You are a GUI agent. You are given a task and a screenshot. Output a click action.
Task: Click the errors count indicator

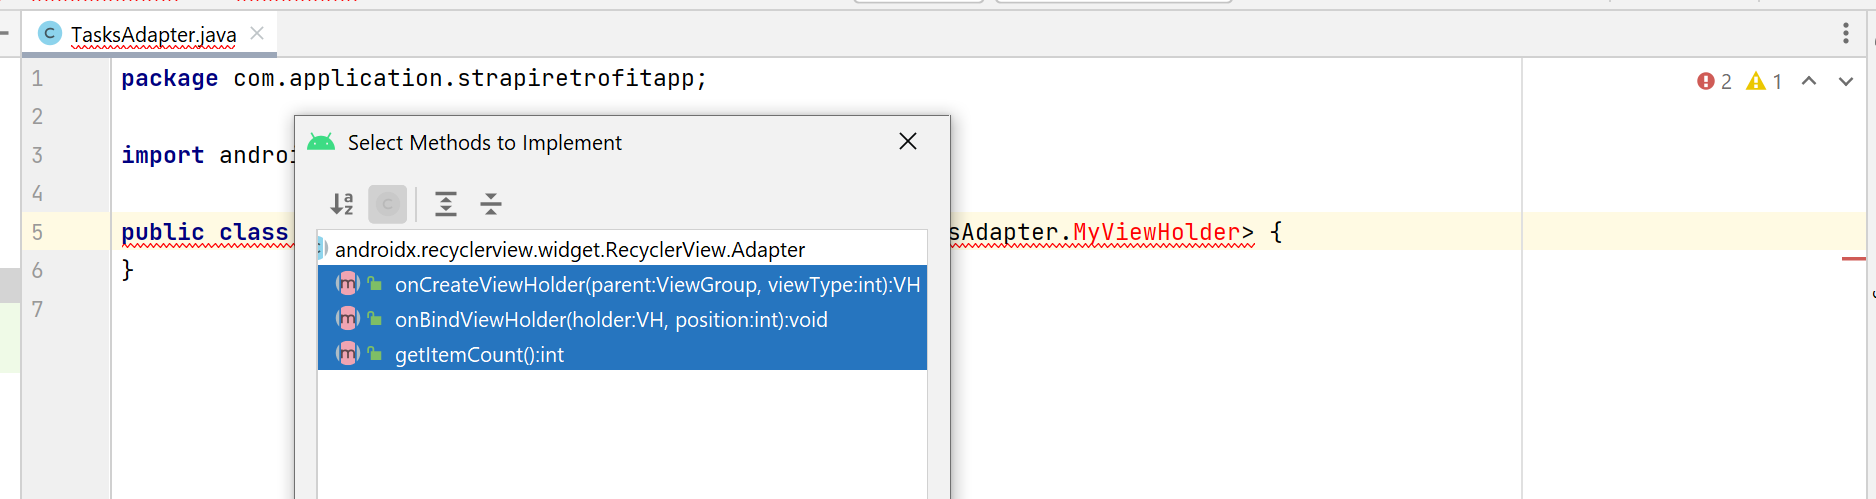1714,82
